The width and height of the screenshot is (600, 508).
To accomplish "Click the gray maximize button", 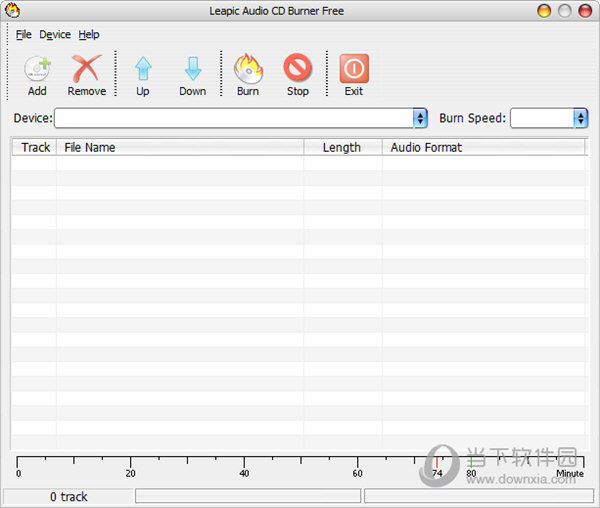I will click(565, 11).
